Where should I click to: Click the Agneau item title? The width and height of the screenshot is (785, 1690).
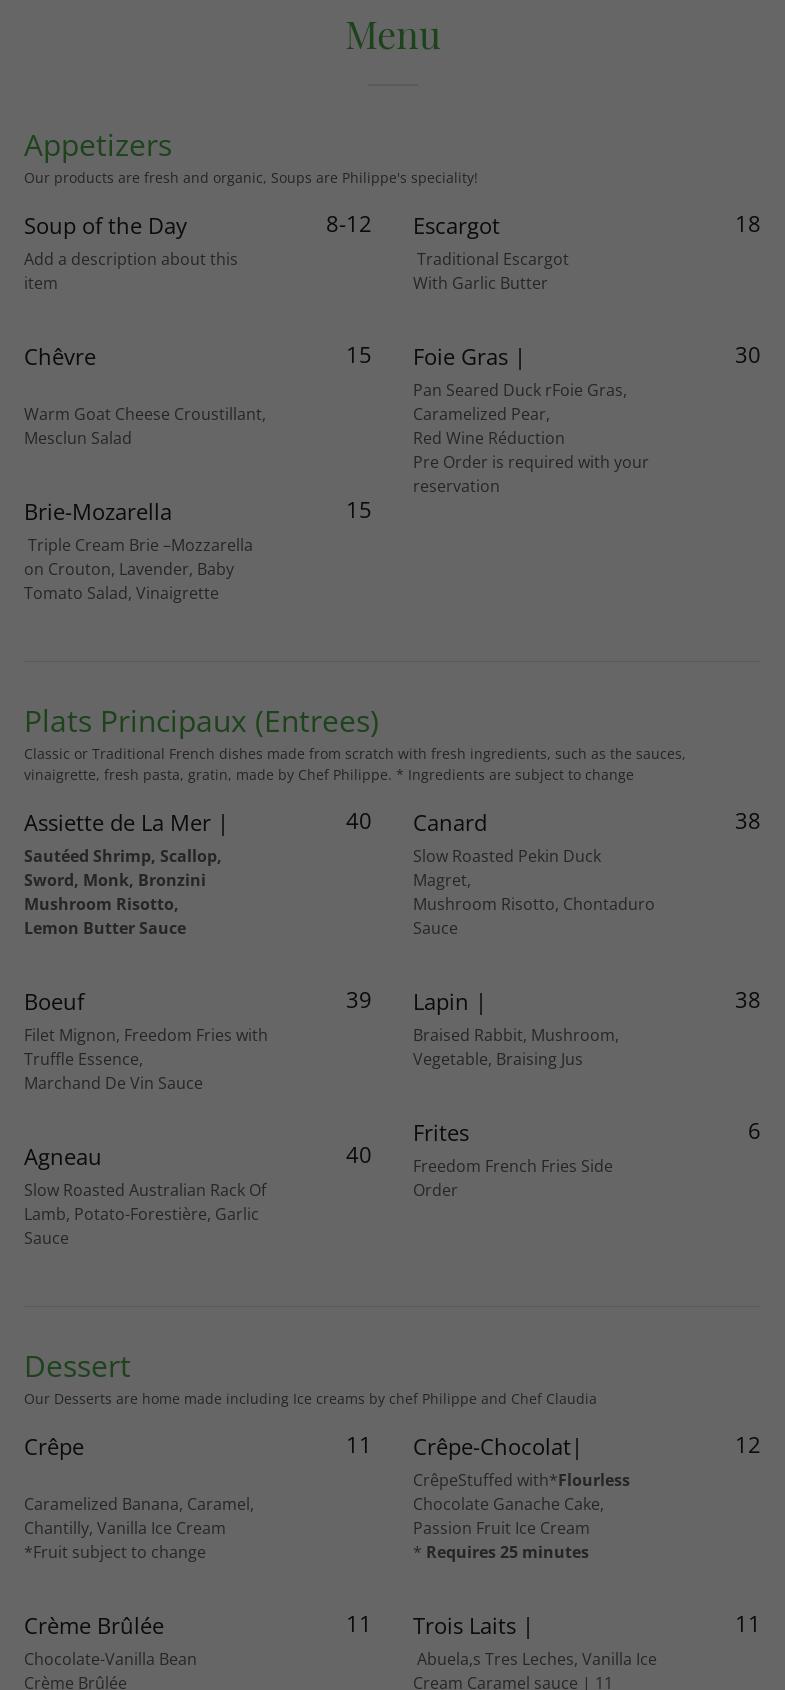point(62,1157)
